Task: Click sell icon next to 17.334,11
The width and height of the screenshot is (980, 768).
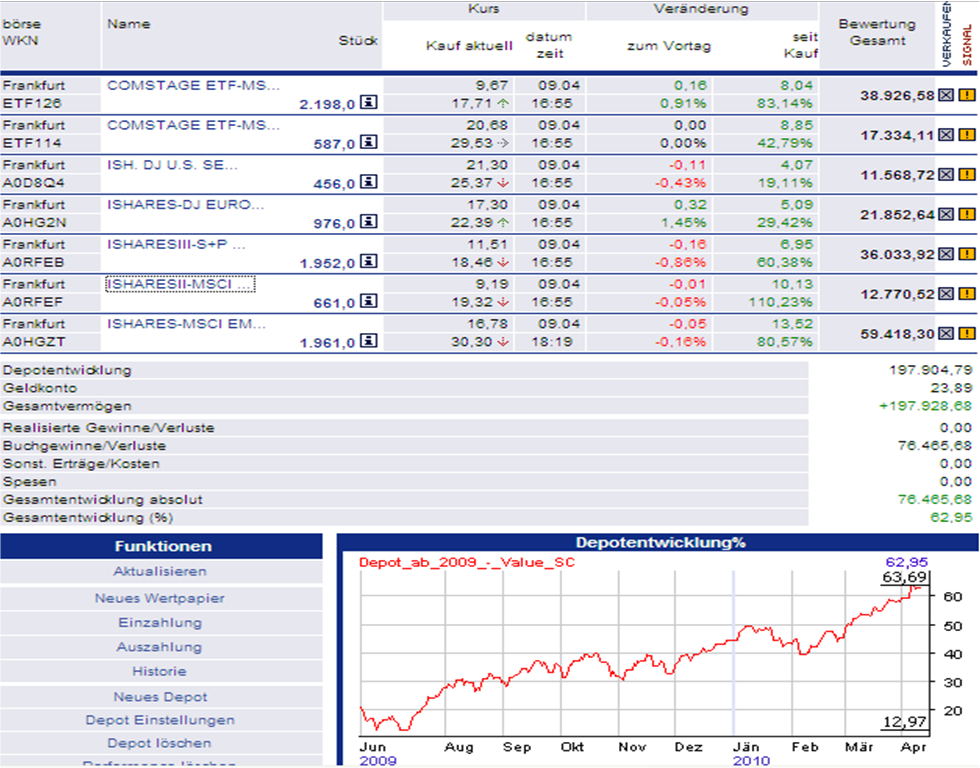Action: point(946,135)
